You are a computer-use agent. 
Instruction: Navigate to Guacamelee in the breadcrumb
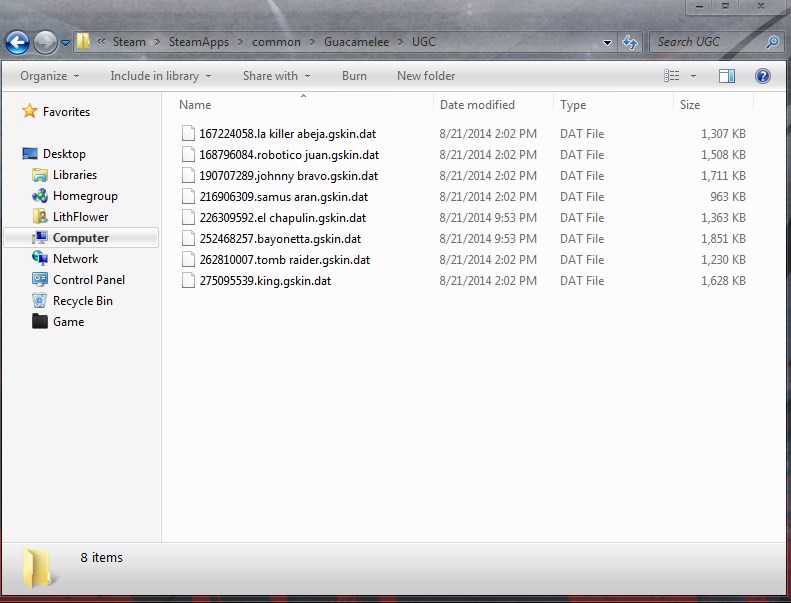click(356, 42)
